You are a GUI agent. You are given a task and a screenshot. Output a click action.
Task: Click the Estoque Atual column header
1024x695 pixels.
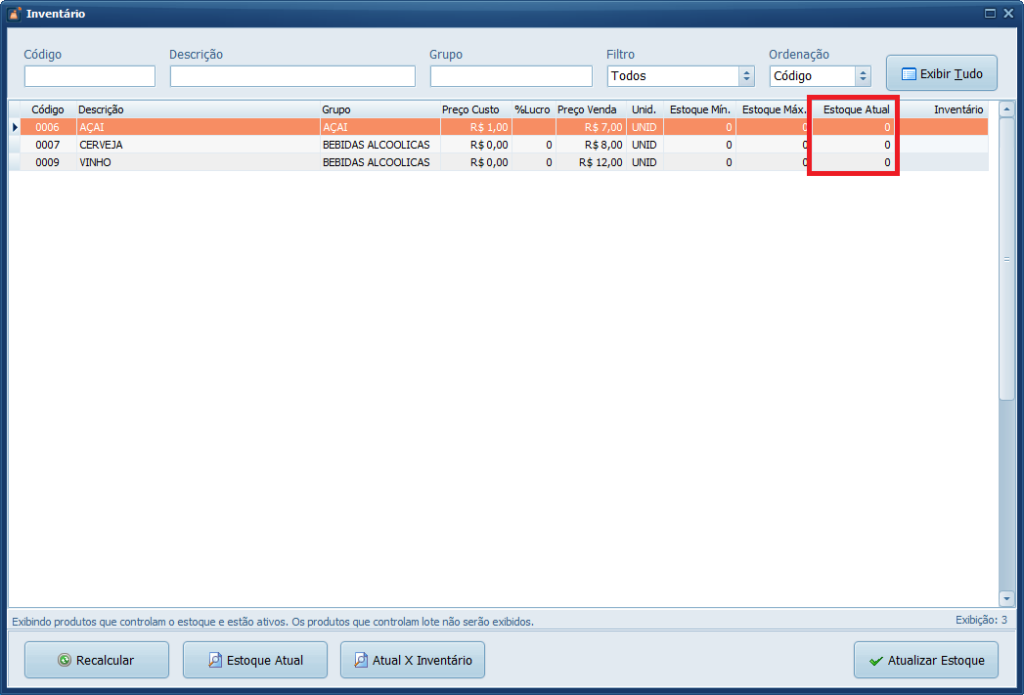856,109
